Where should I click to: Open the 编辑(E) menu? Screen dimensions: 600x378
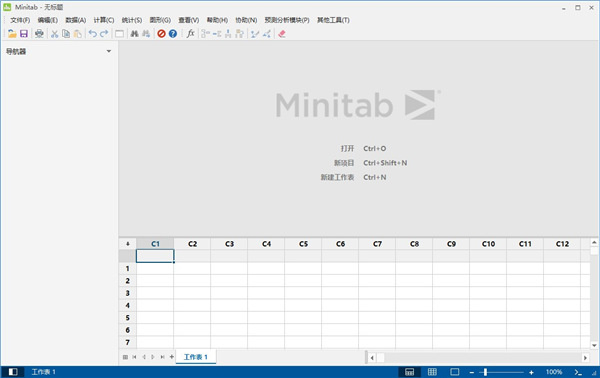pos(48,20)
